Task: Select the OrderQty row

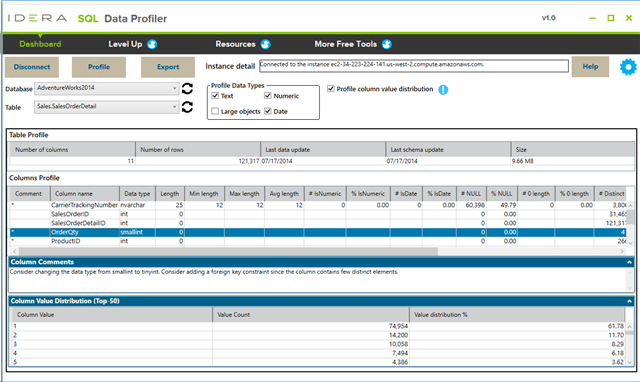Action: point(318,232)
